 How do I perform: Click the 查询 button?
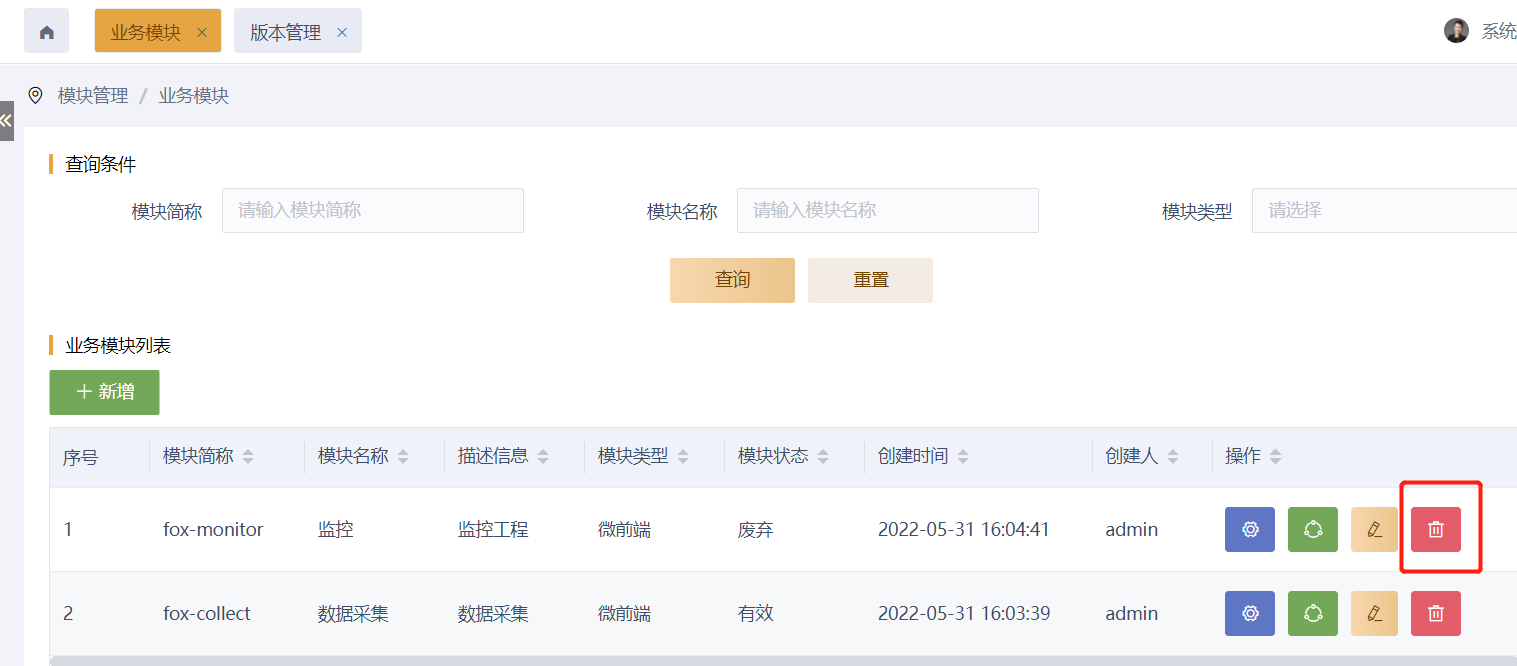coord(732,280)
